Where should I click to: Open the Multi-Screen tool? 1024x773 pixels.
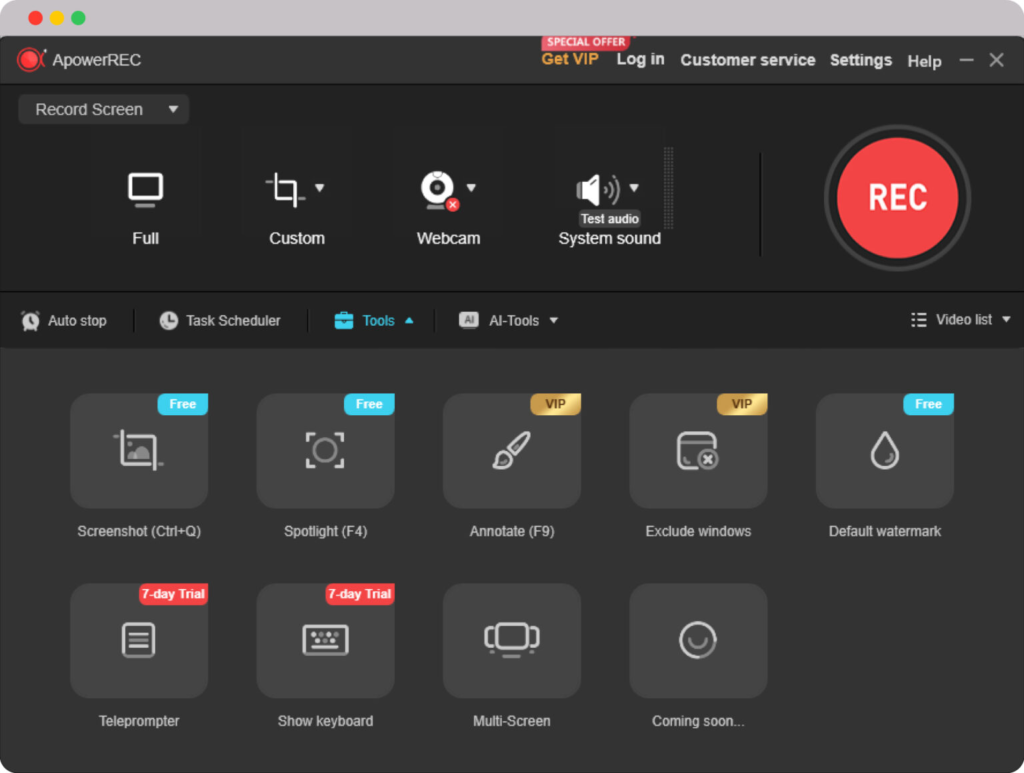(512, 640)
